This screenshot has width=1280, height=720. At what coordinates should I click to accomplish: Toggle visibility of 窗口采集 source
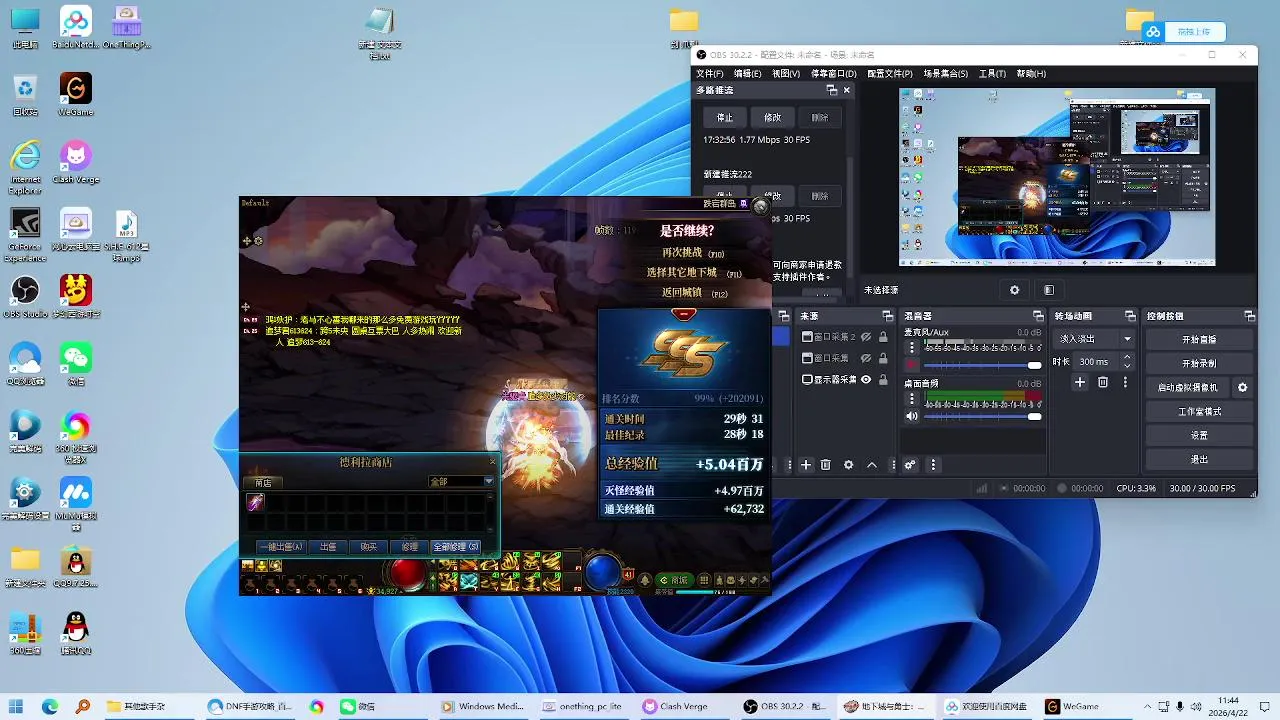pyautogui.click(x=866, y=358)
